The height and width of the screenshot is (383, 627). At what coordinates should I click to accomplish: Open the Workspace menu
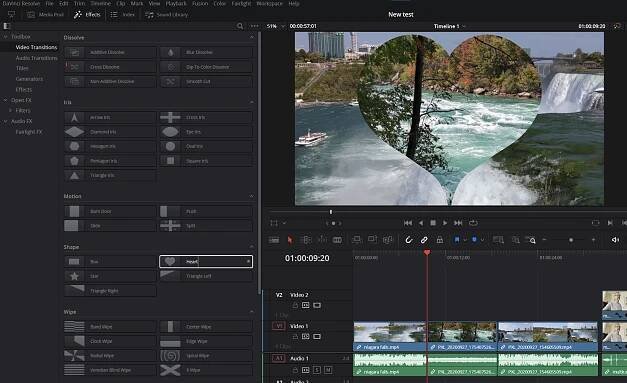pyautogui.click(x=269, y=3)
